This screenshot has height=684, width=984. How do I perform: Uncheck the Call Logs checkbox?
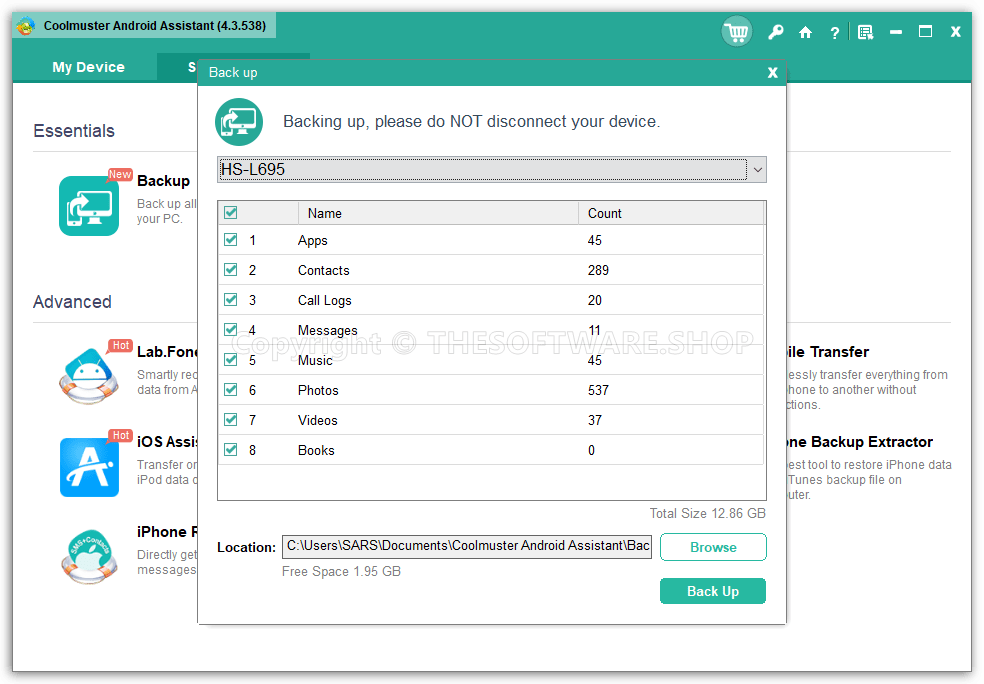231,300
